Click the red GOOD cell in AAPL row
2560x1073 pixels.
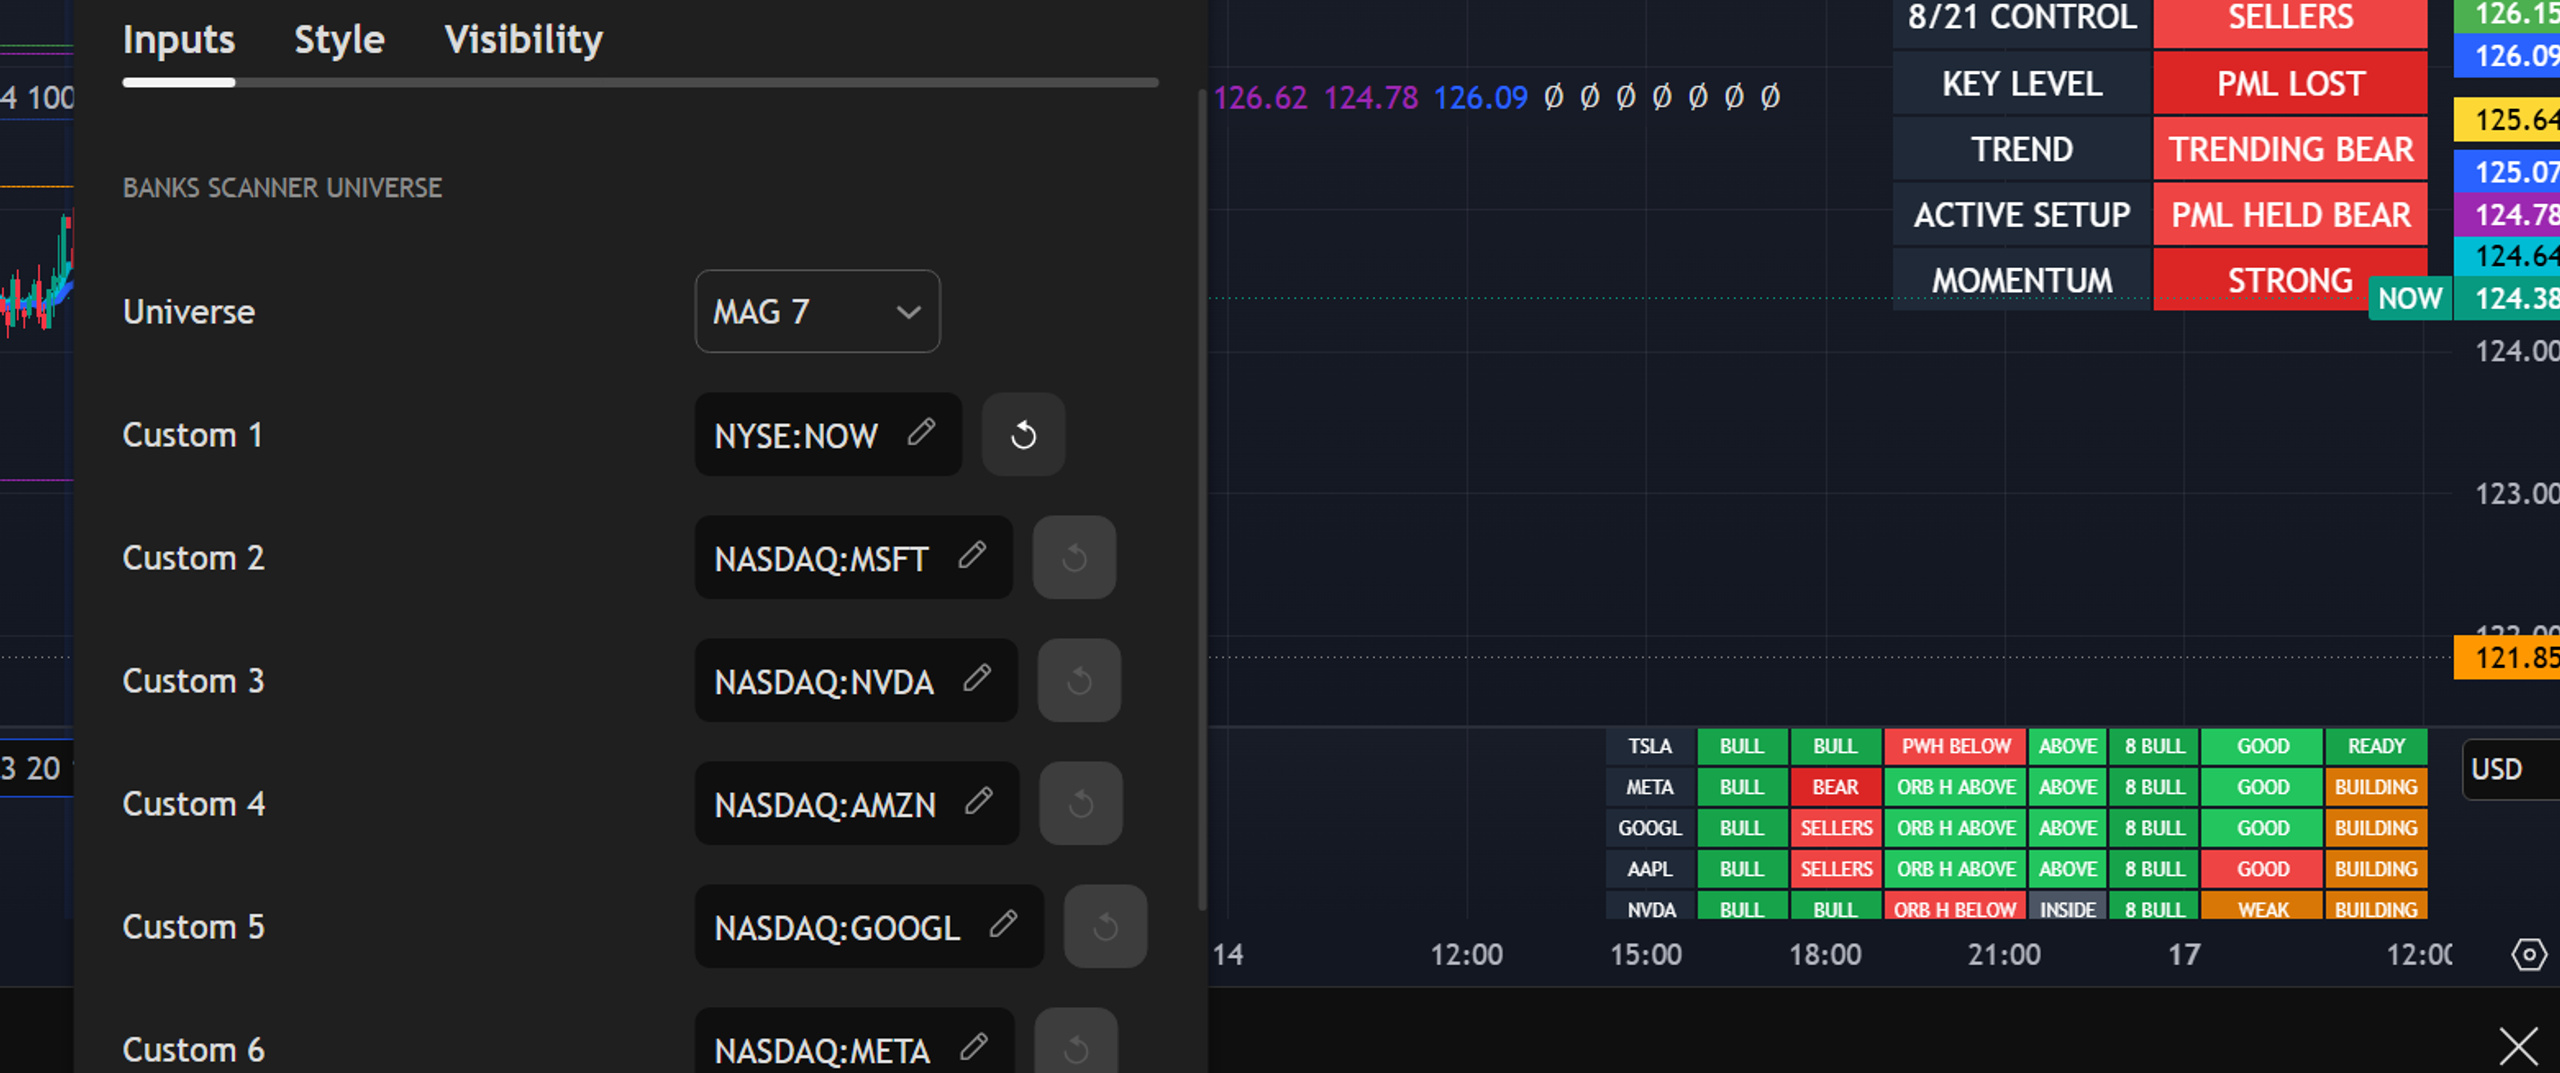[2262, 869]
